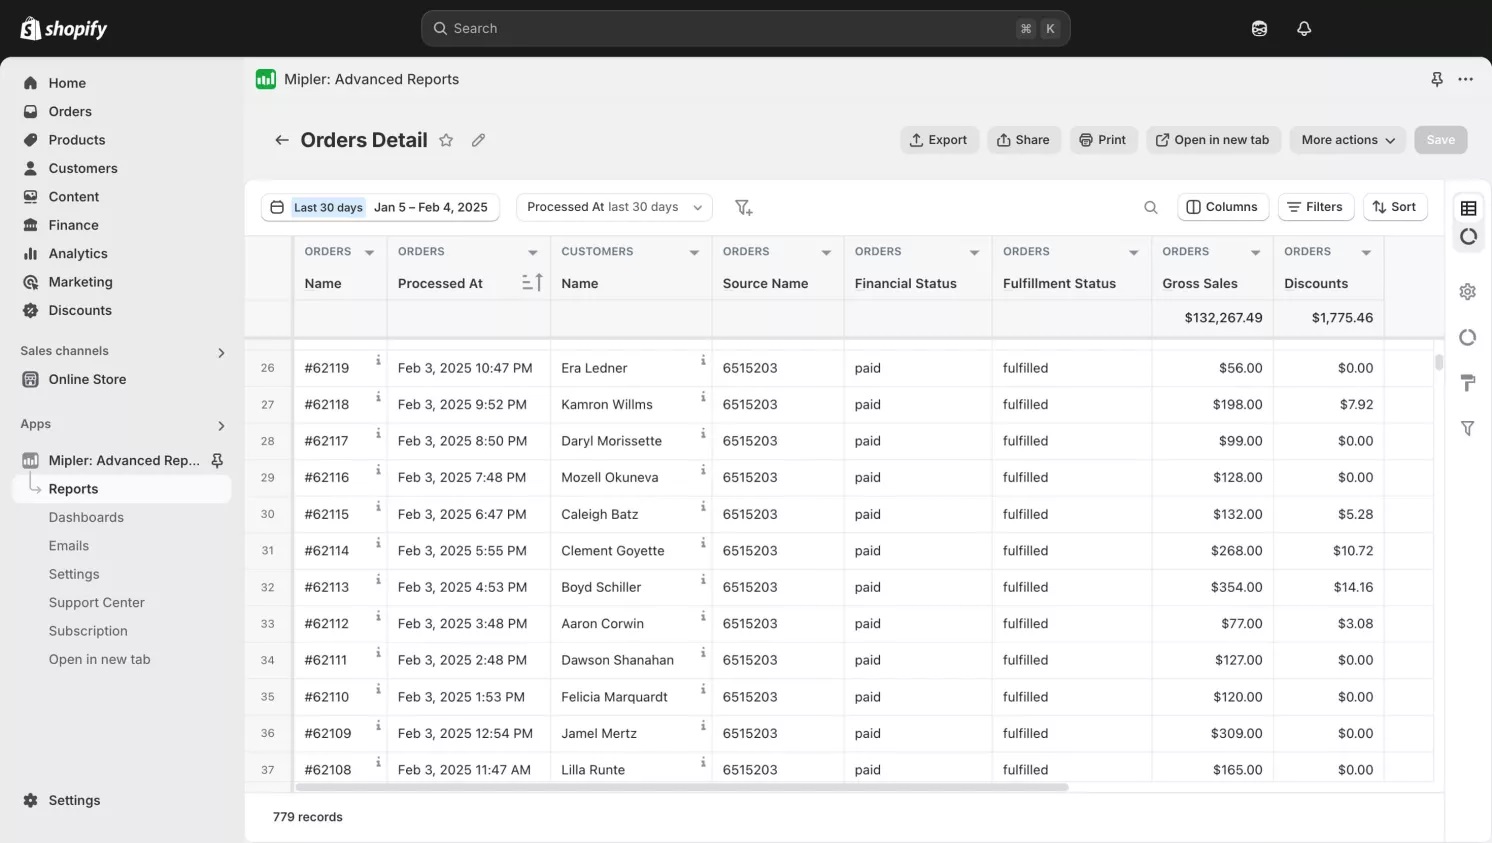Screen dimensions: 1492x843
Task: Click the Shopify logo
Action: pos(64,28)
